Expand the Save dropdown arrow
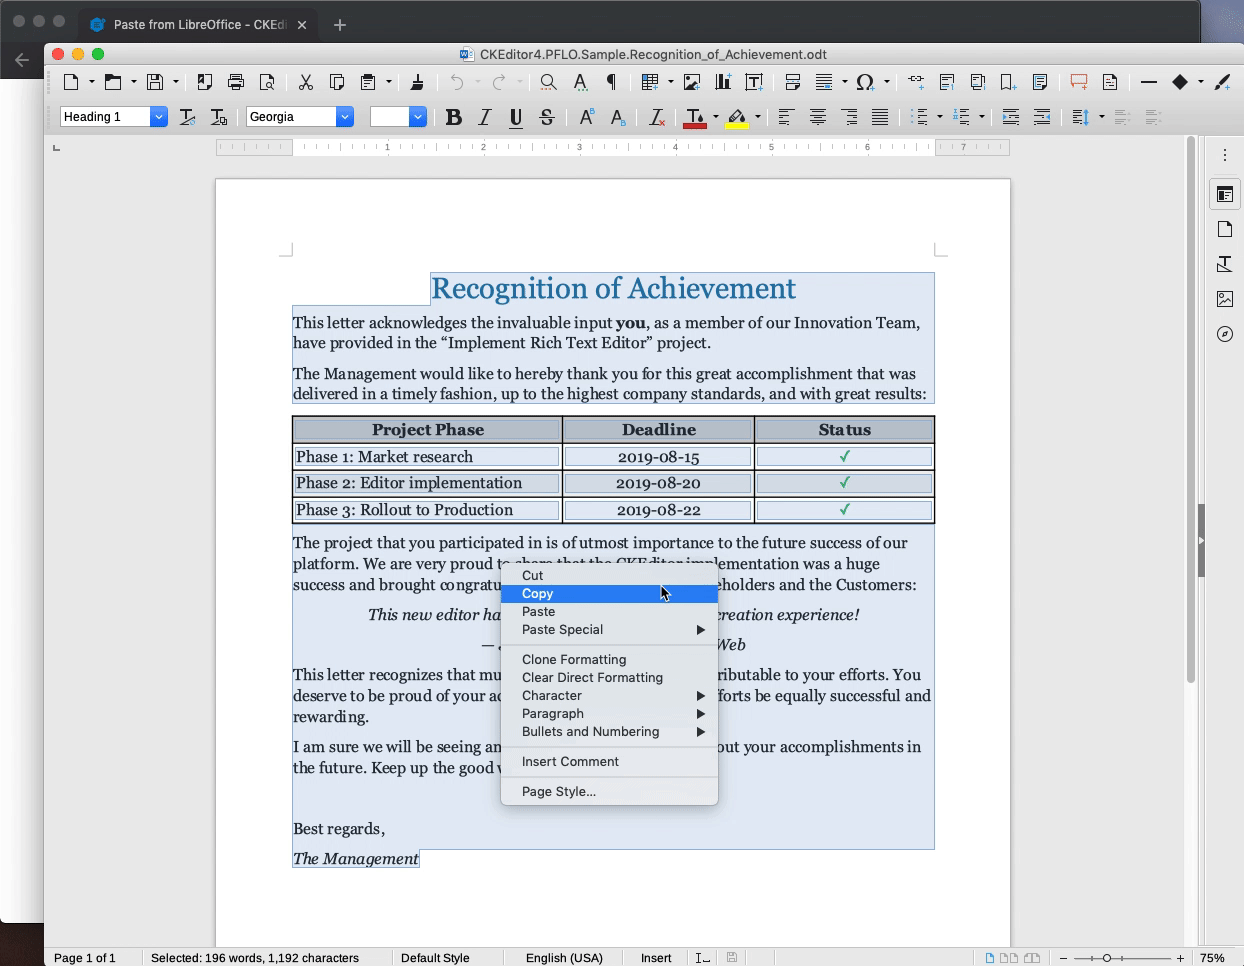Viewport: 1244px width, 966px height. [175, 82]
